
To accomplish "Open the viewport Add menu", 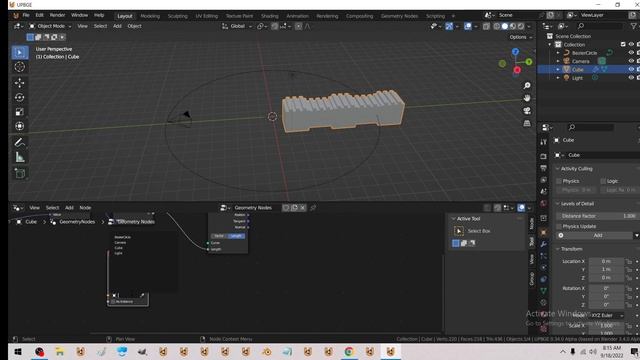I will pyautogui.click(x=117, y=26).
